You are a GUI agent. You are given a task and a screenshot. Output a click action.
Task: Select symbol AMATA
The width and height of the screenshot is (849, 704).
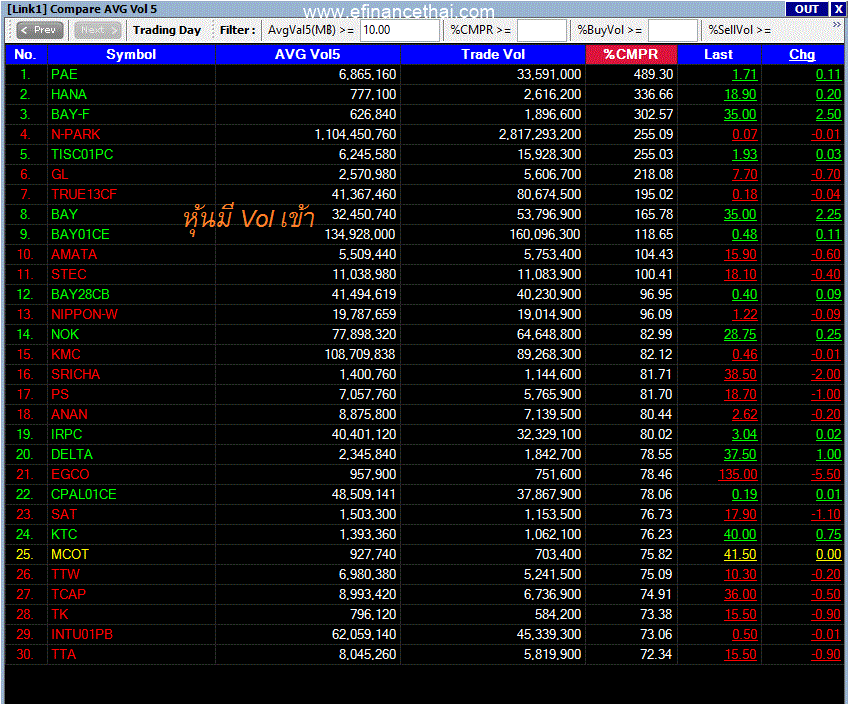pyautogui.click(x=74, y=255)
